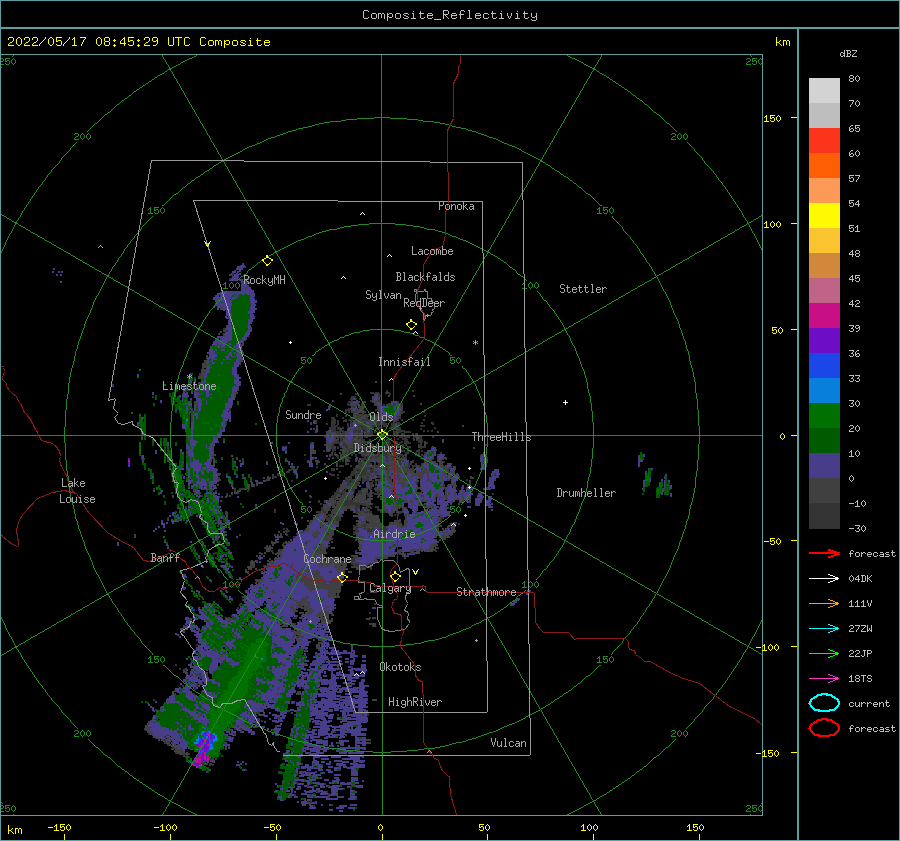
Task: Click the Drumheller town label
Action: (x=586, y=493)
